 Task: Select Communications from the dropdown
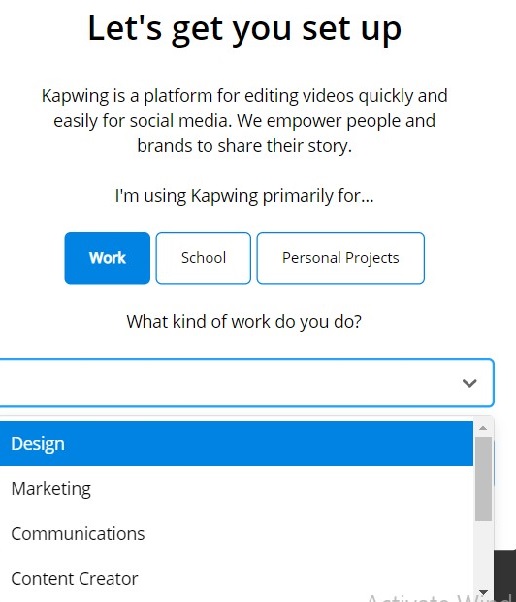tap(236, 534)
